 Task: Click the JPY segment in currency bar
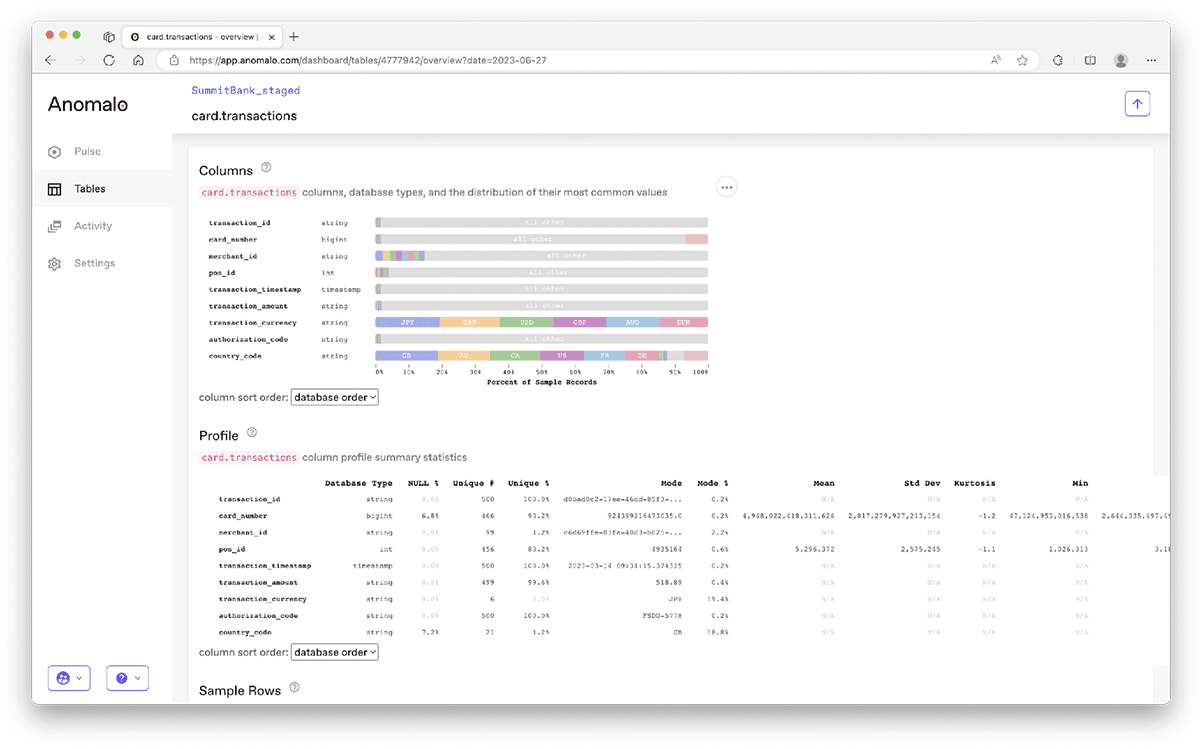click(x=407, y=323)
